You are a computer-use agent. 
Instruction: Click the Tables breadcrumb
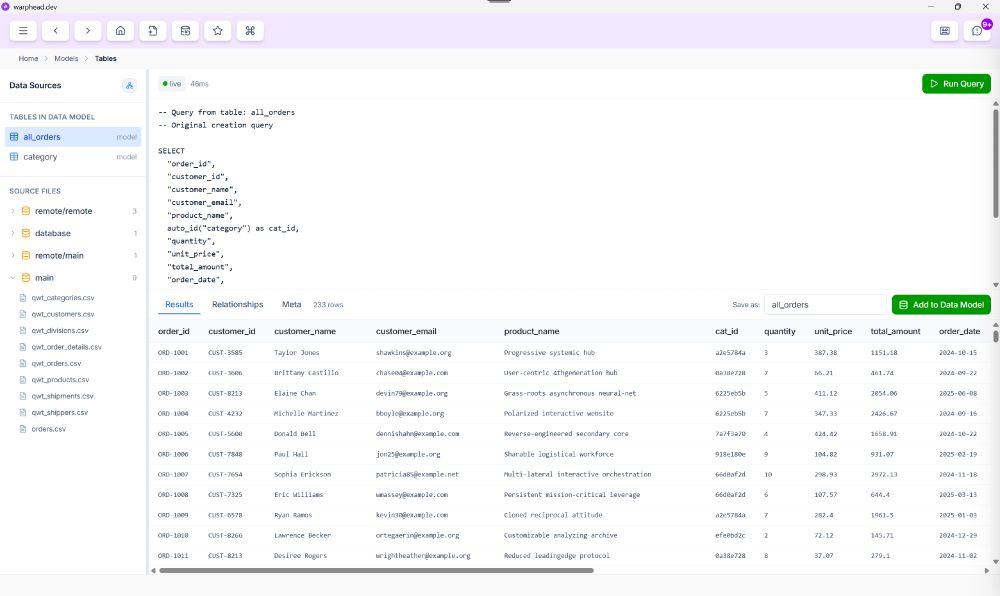click(x=106, y=59)
